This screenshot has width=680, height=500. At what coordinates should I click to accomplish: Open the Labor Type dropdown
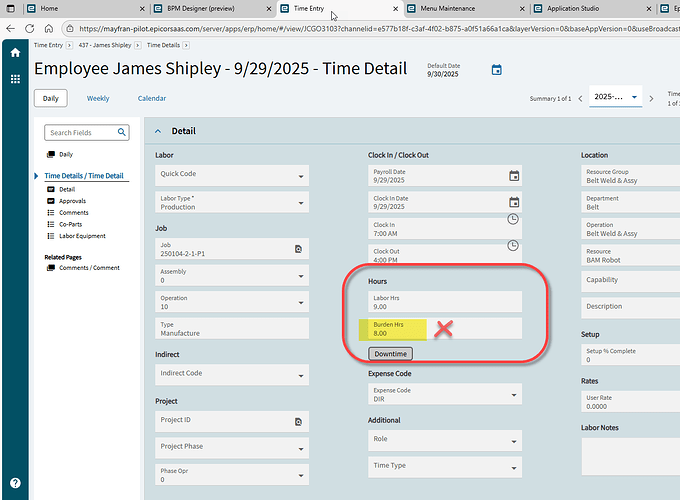click(301, 204)
